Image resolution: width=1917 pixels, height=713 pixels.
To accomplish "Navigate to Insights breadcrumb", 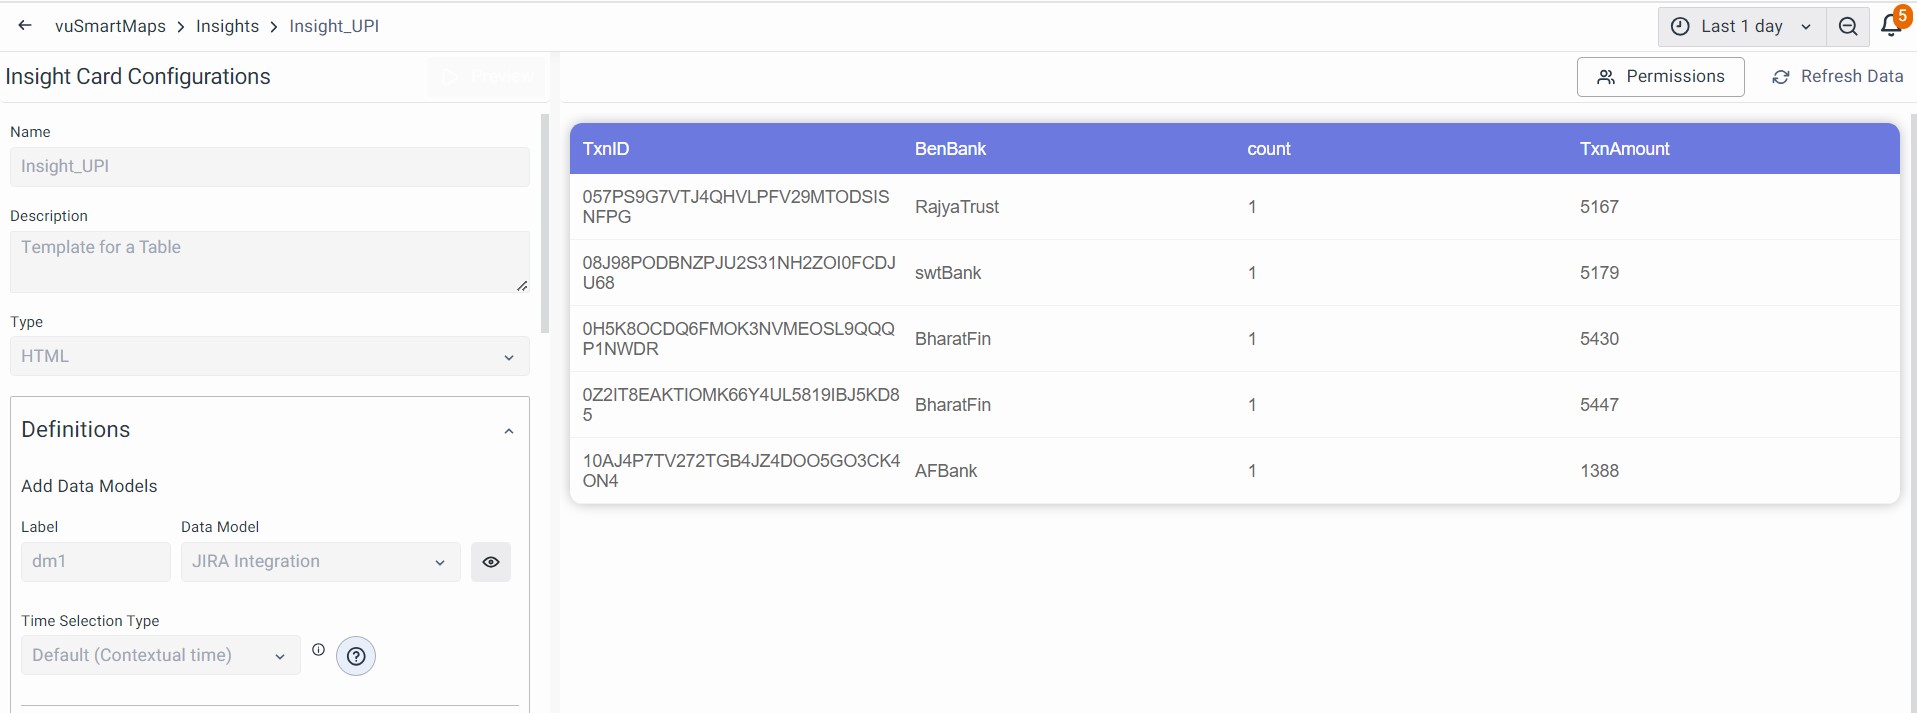I will tap(227, 26).
